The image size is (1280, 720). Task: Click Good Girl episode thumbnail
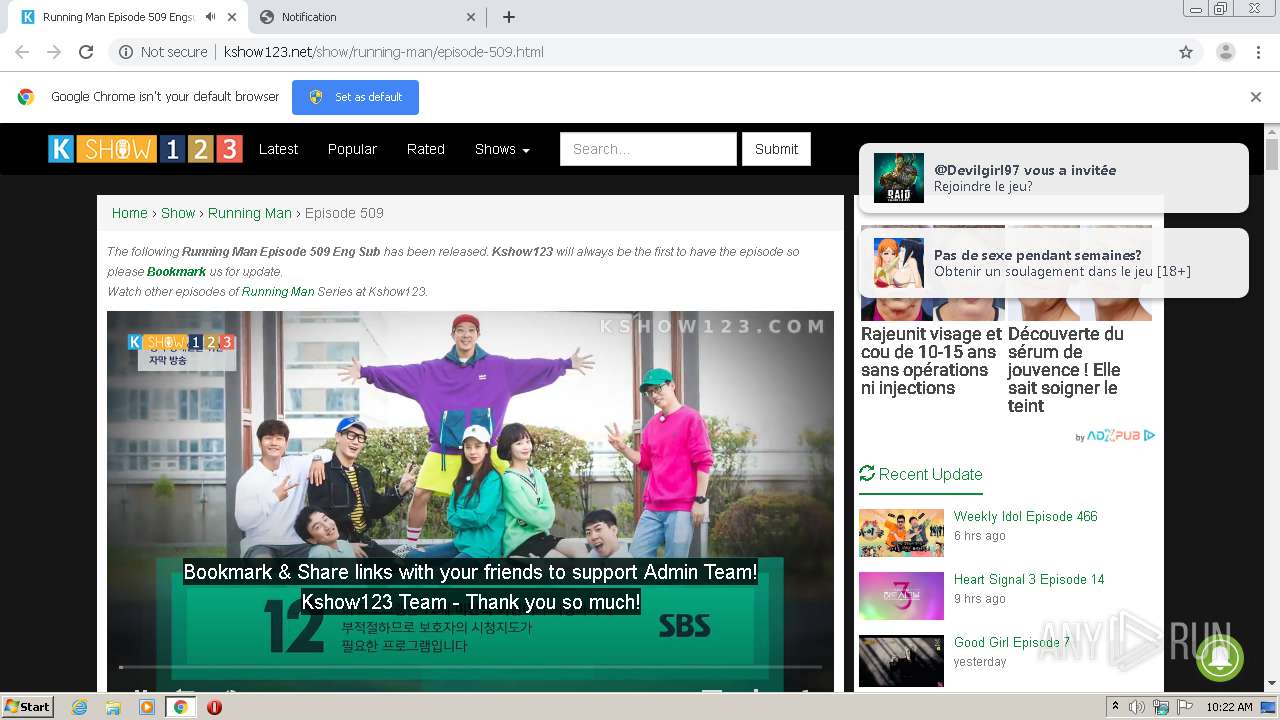901,661
